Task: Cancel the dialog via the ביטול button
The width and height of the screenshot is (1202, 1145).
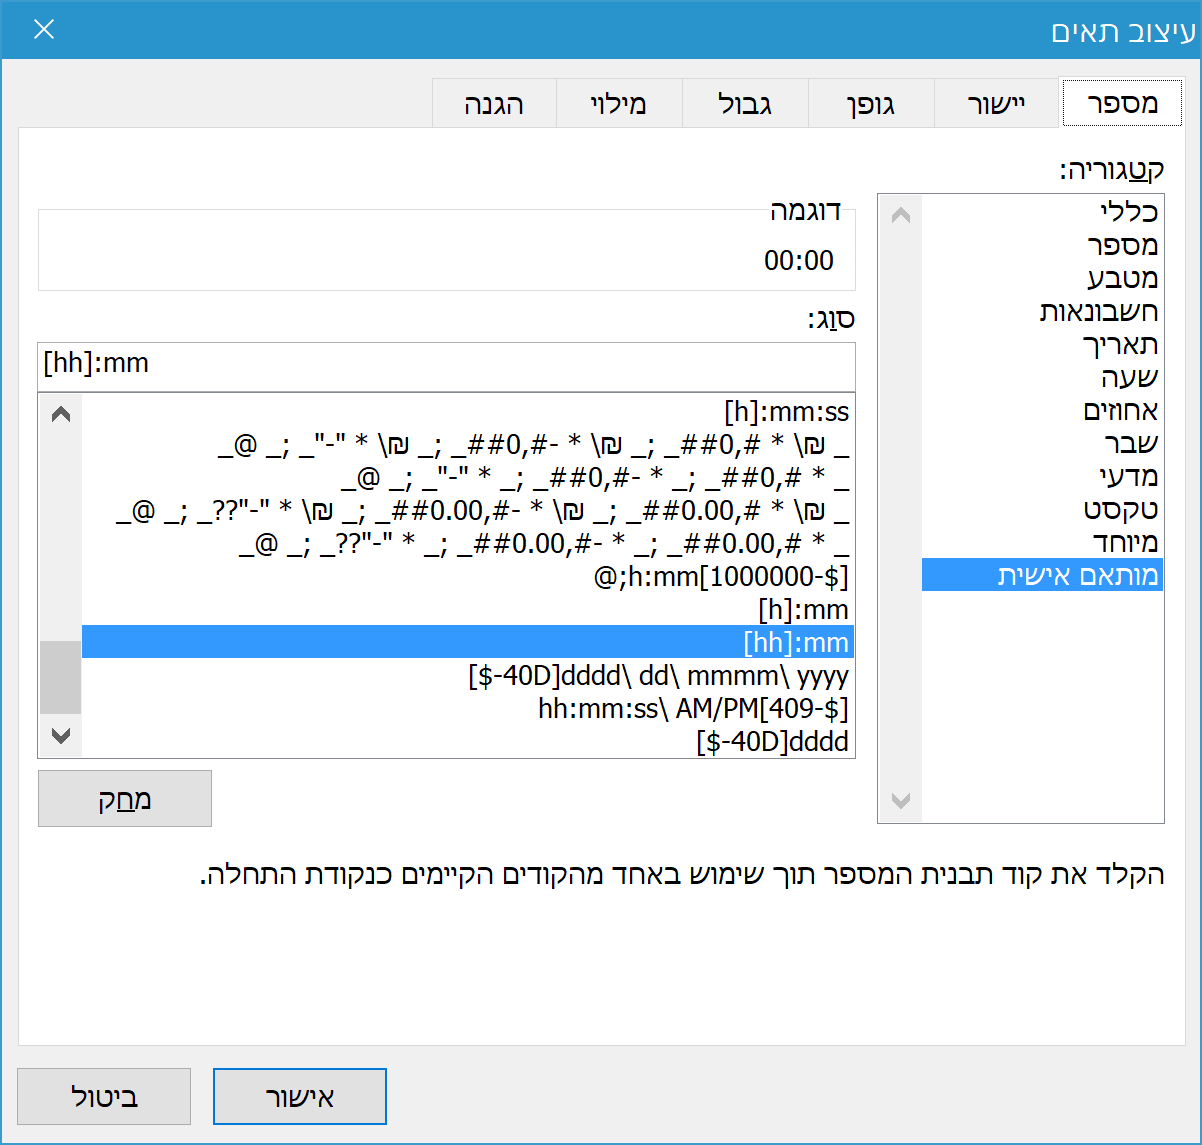Action: (x=104, y=1096)
